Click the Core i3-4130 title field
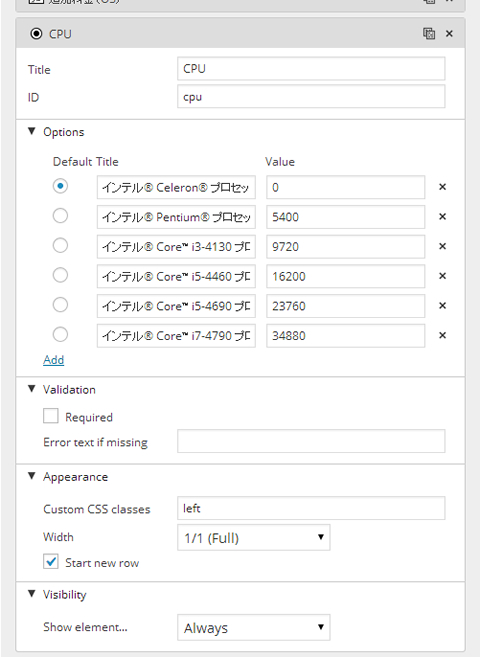480x657 pixels. tap(176, 247)
